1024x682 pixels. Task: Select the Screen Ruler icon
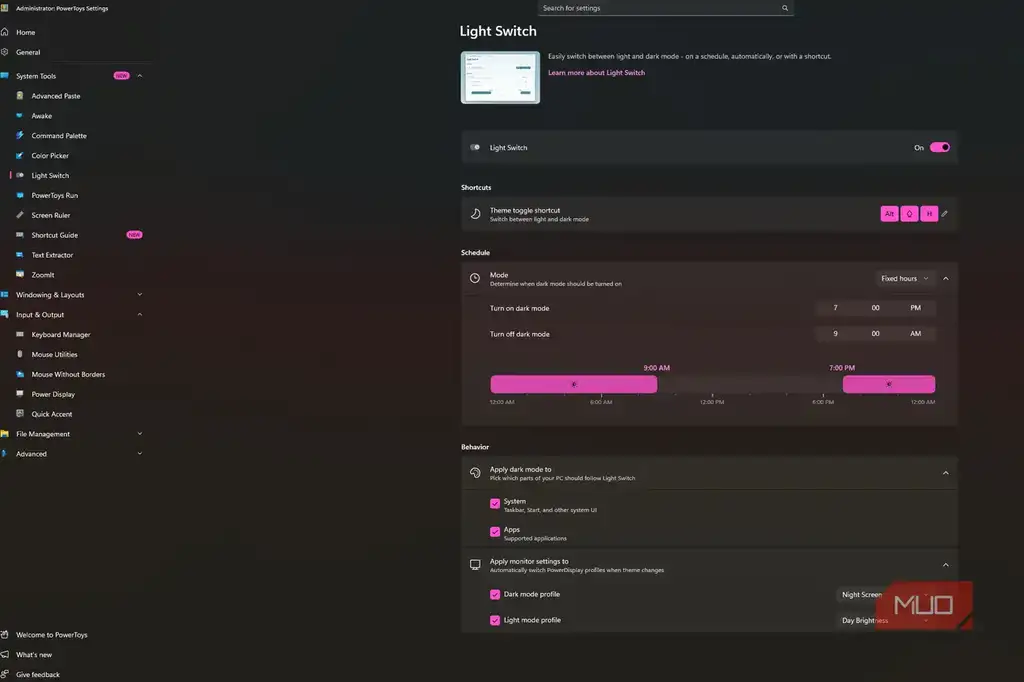[20, 215]
